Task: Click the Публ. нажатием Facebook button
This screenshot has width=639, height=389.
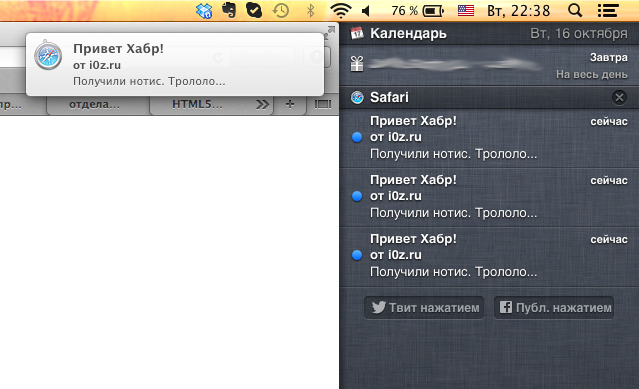Action: click(x=554, y=308)
